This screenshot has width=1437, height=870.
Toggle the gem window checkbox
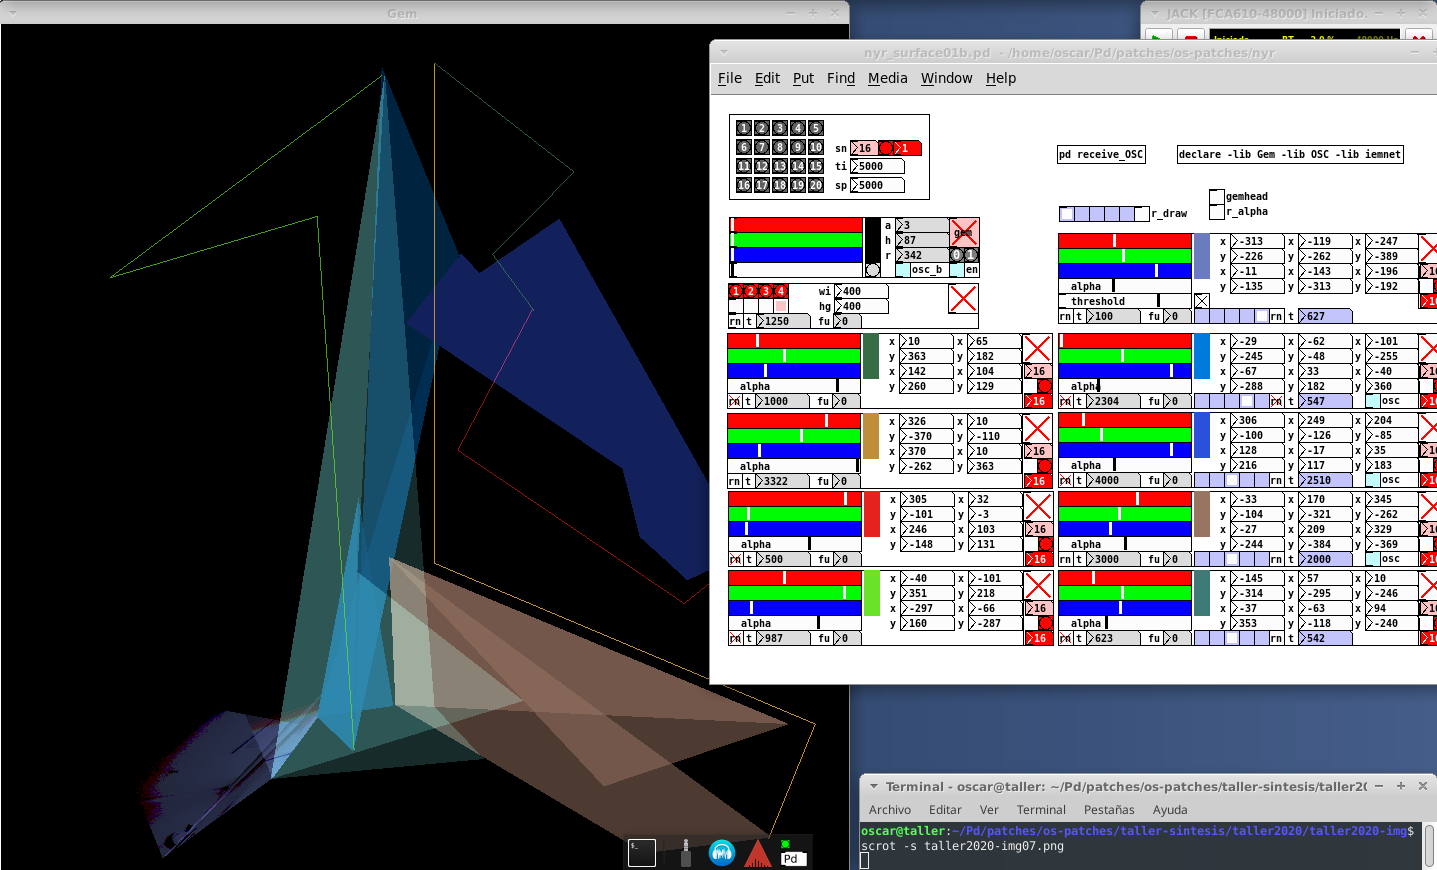pyautogui.click(x=963, y=232)
